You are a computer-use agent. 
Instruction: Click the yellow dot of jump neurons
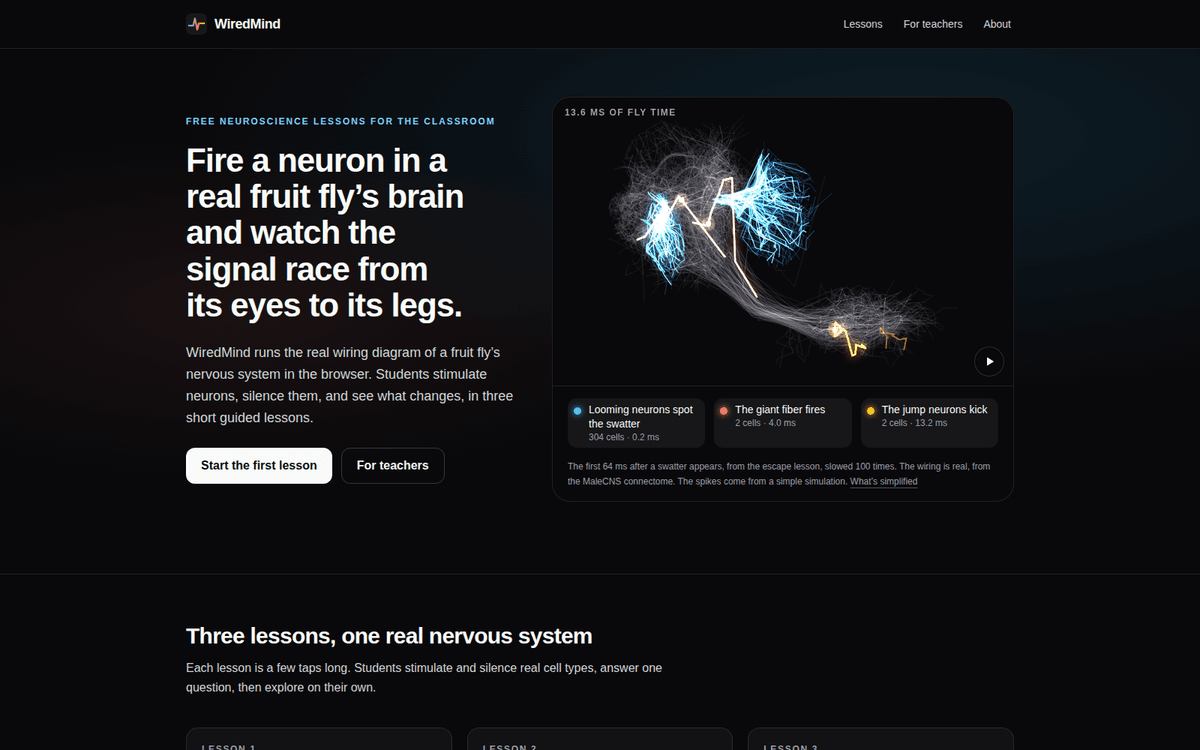(x=871, y=411)
